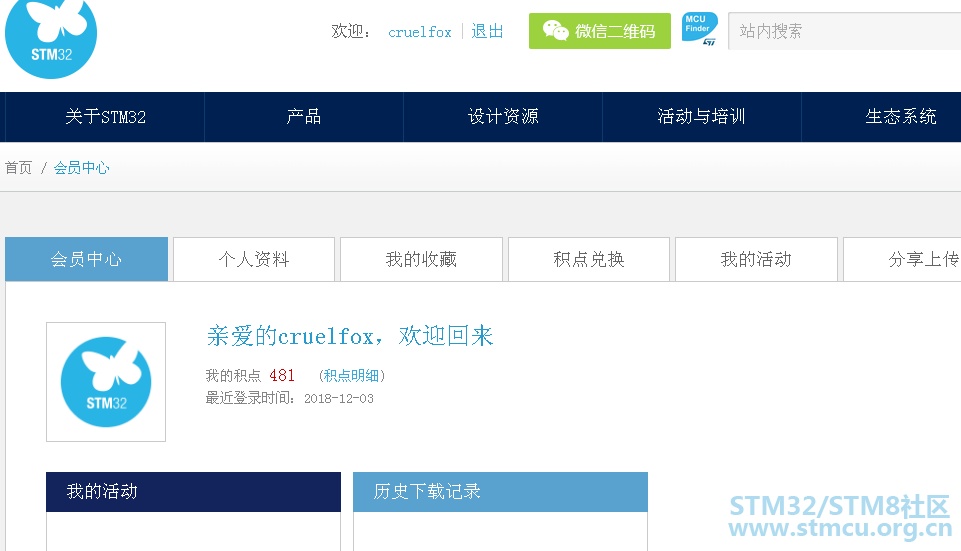Click the 481 points value
The height and width of the screenshot is (551, 961).
click(x=282, y=376)
